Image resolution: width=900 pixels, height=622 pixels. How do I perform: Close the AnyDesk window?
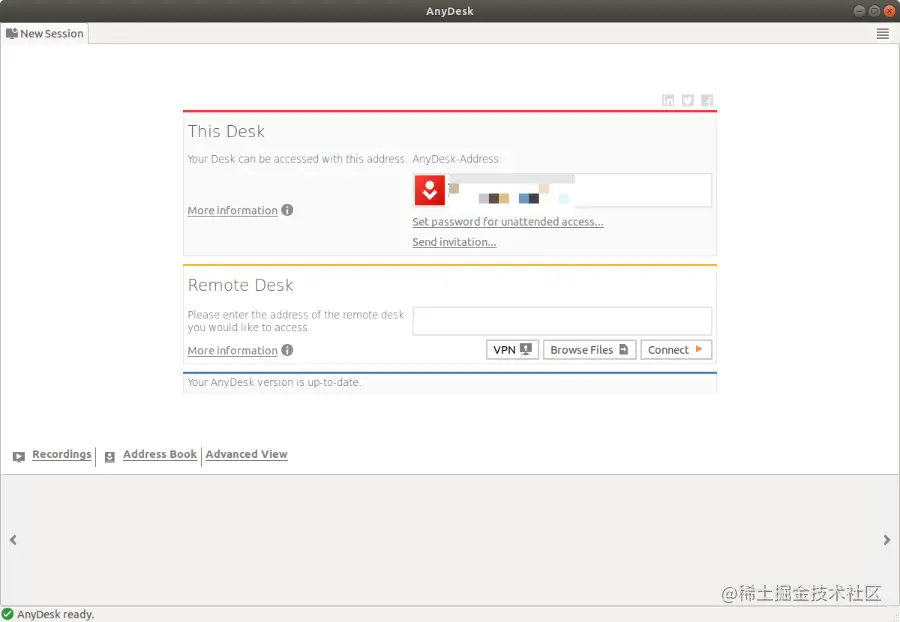[889, 11]
